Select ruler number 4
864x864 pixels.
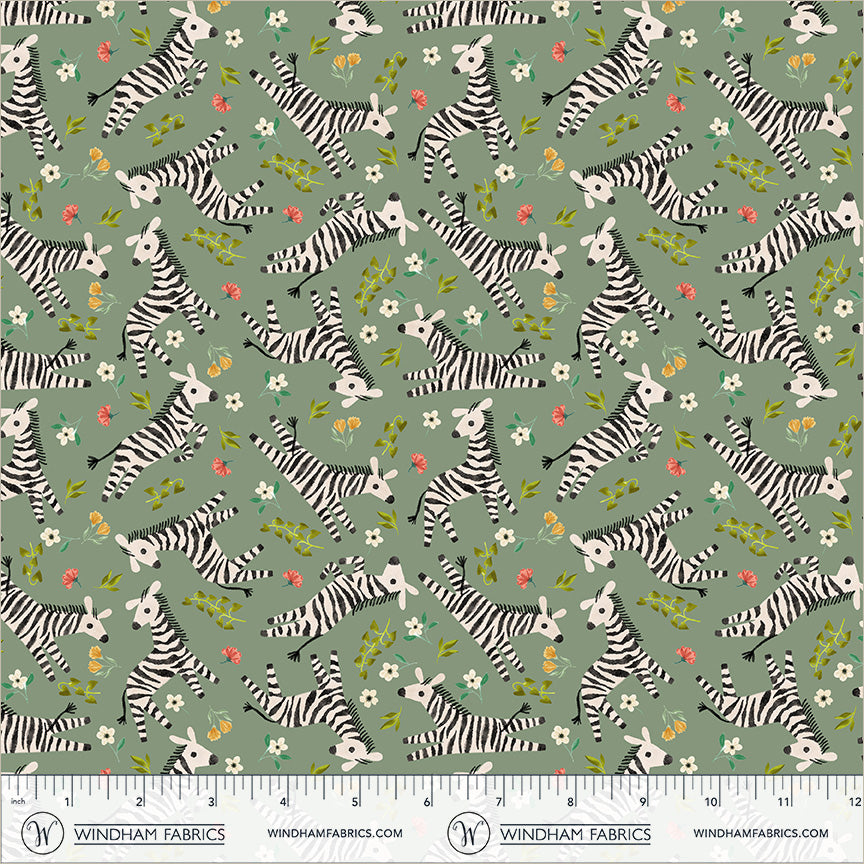click(283, 801)
